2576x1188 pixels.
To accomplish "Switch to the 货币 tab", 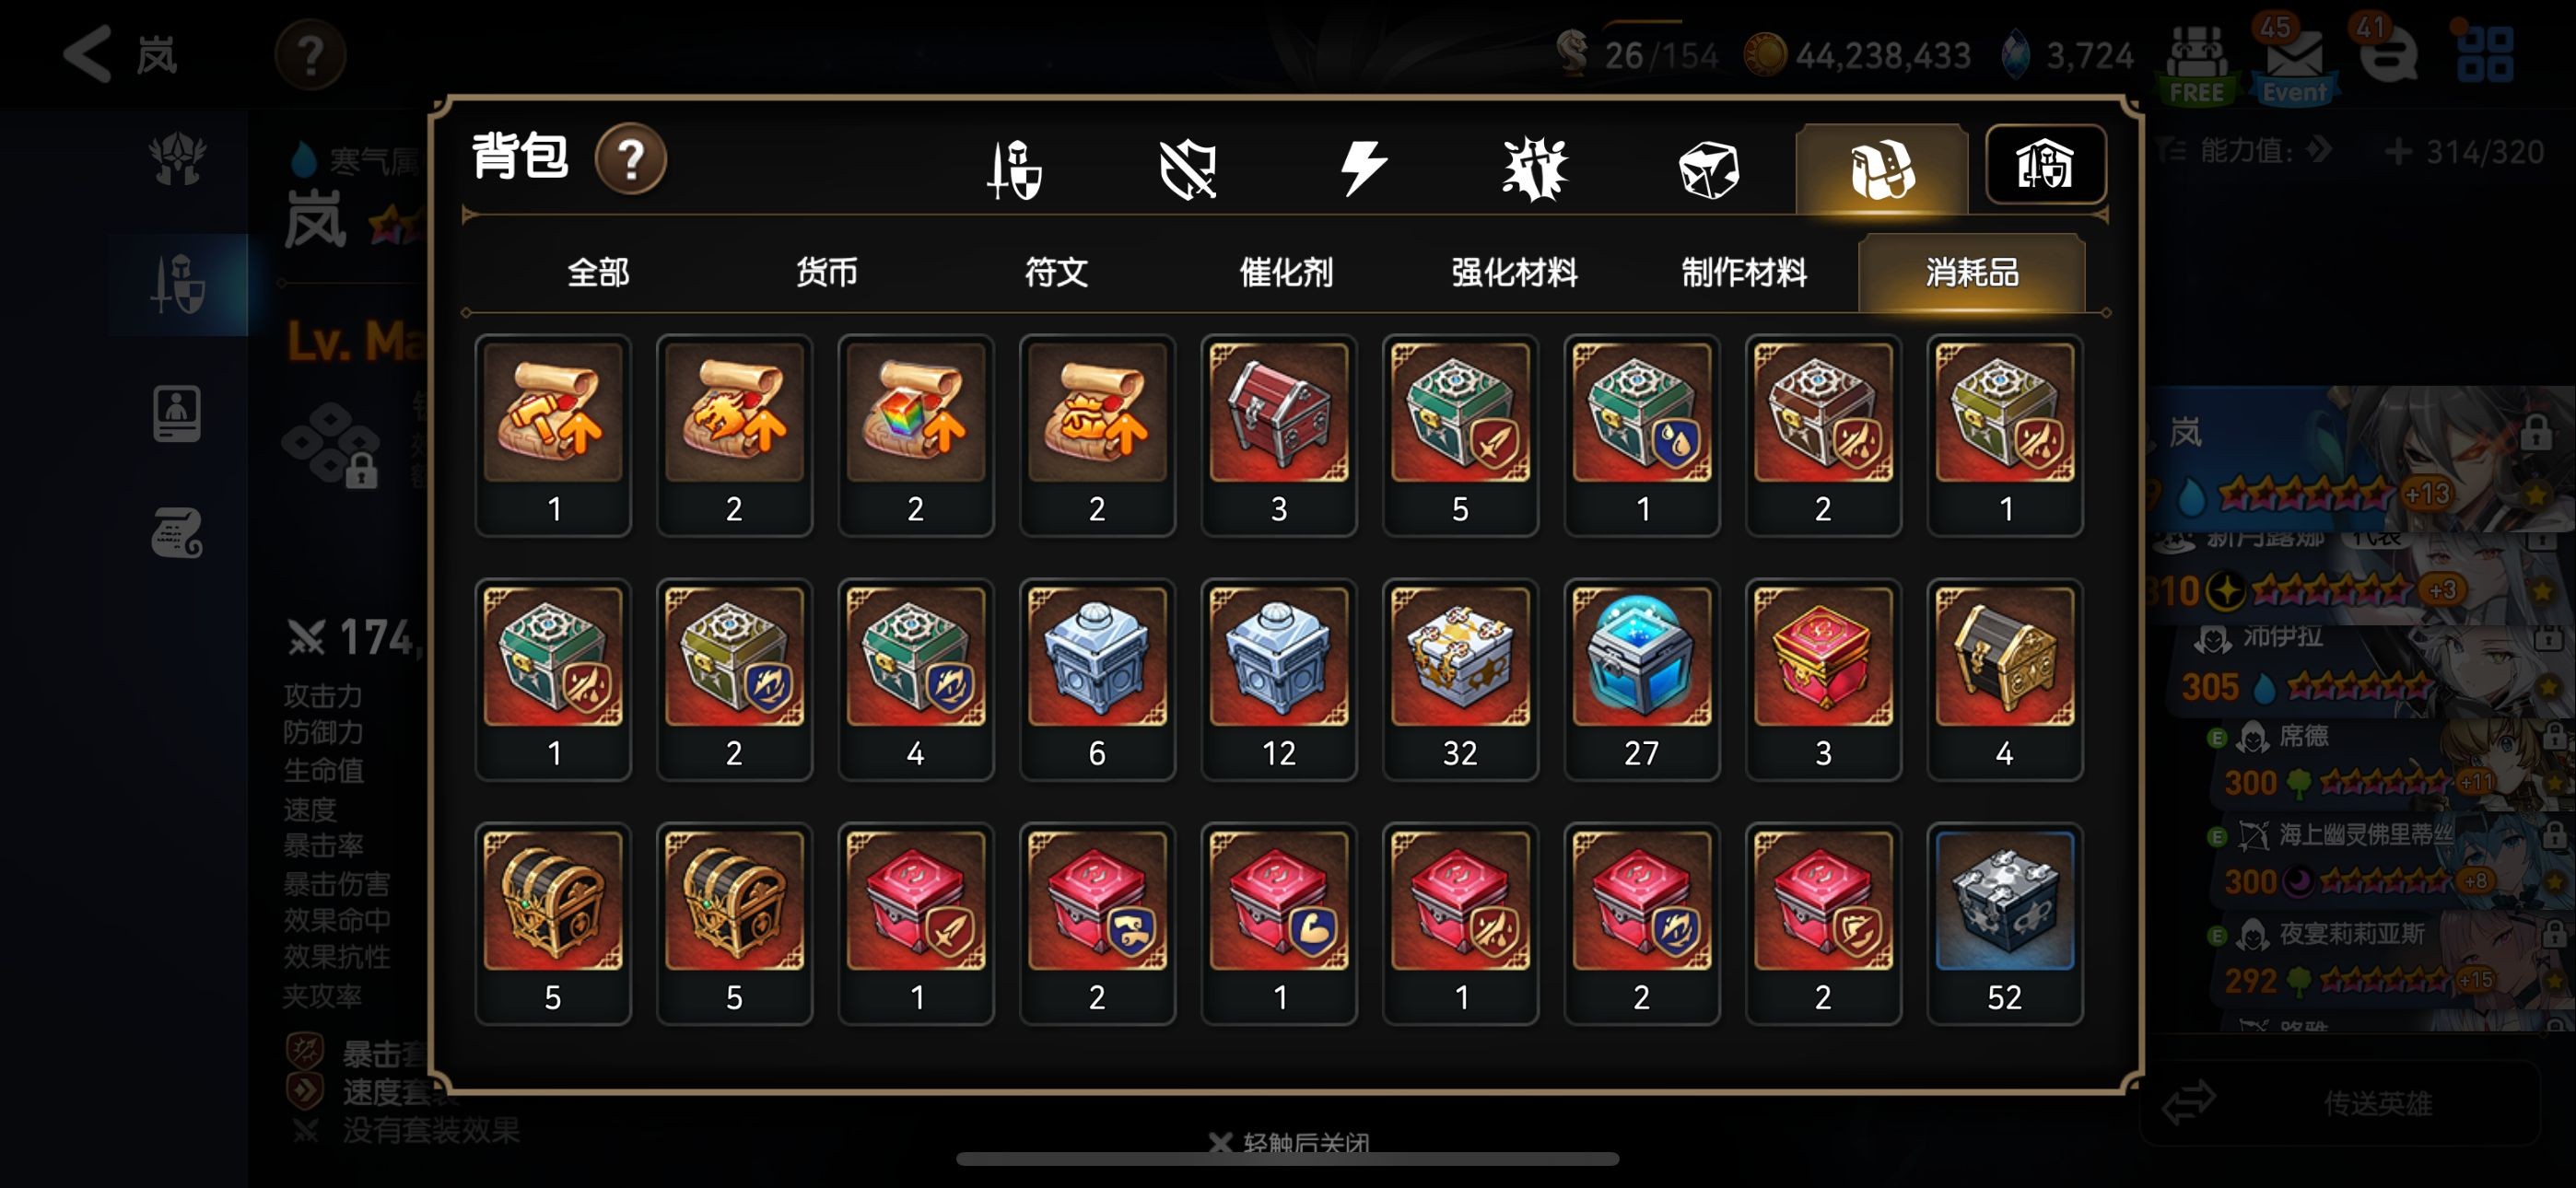I will (x=826, y=272).
